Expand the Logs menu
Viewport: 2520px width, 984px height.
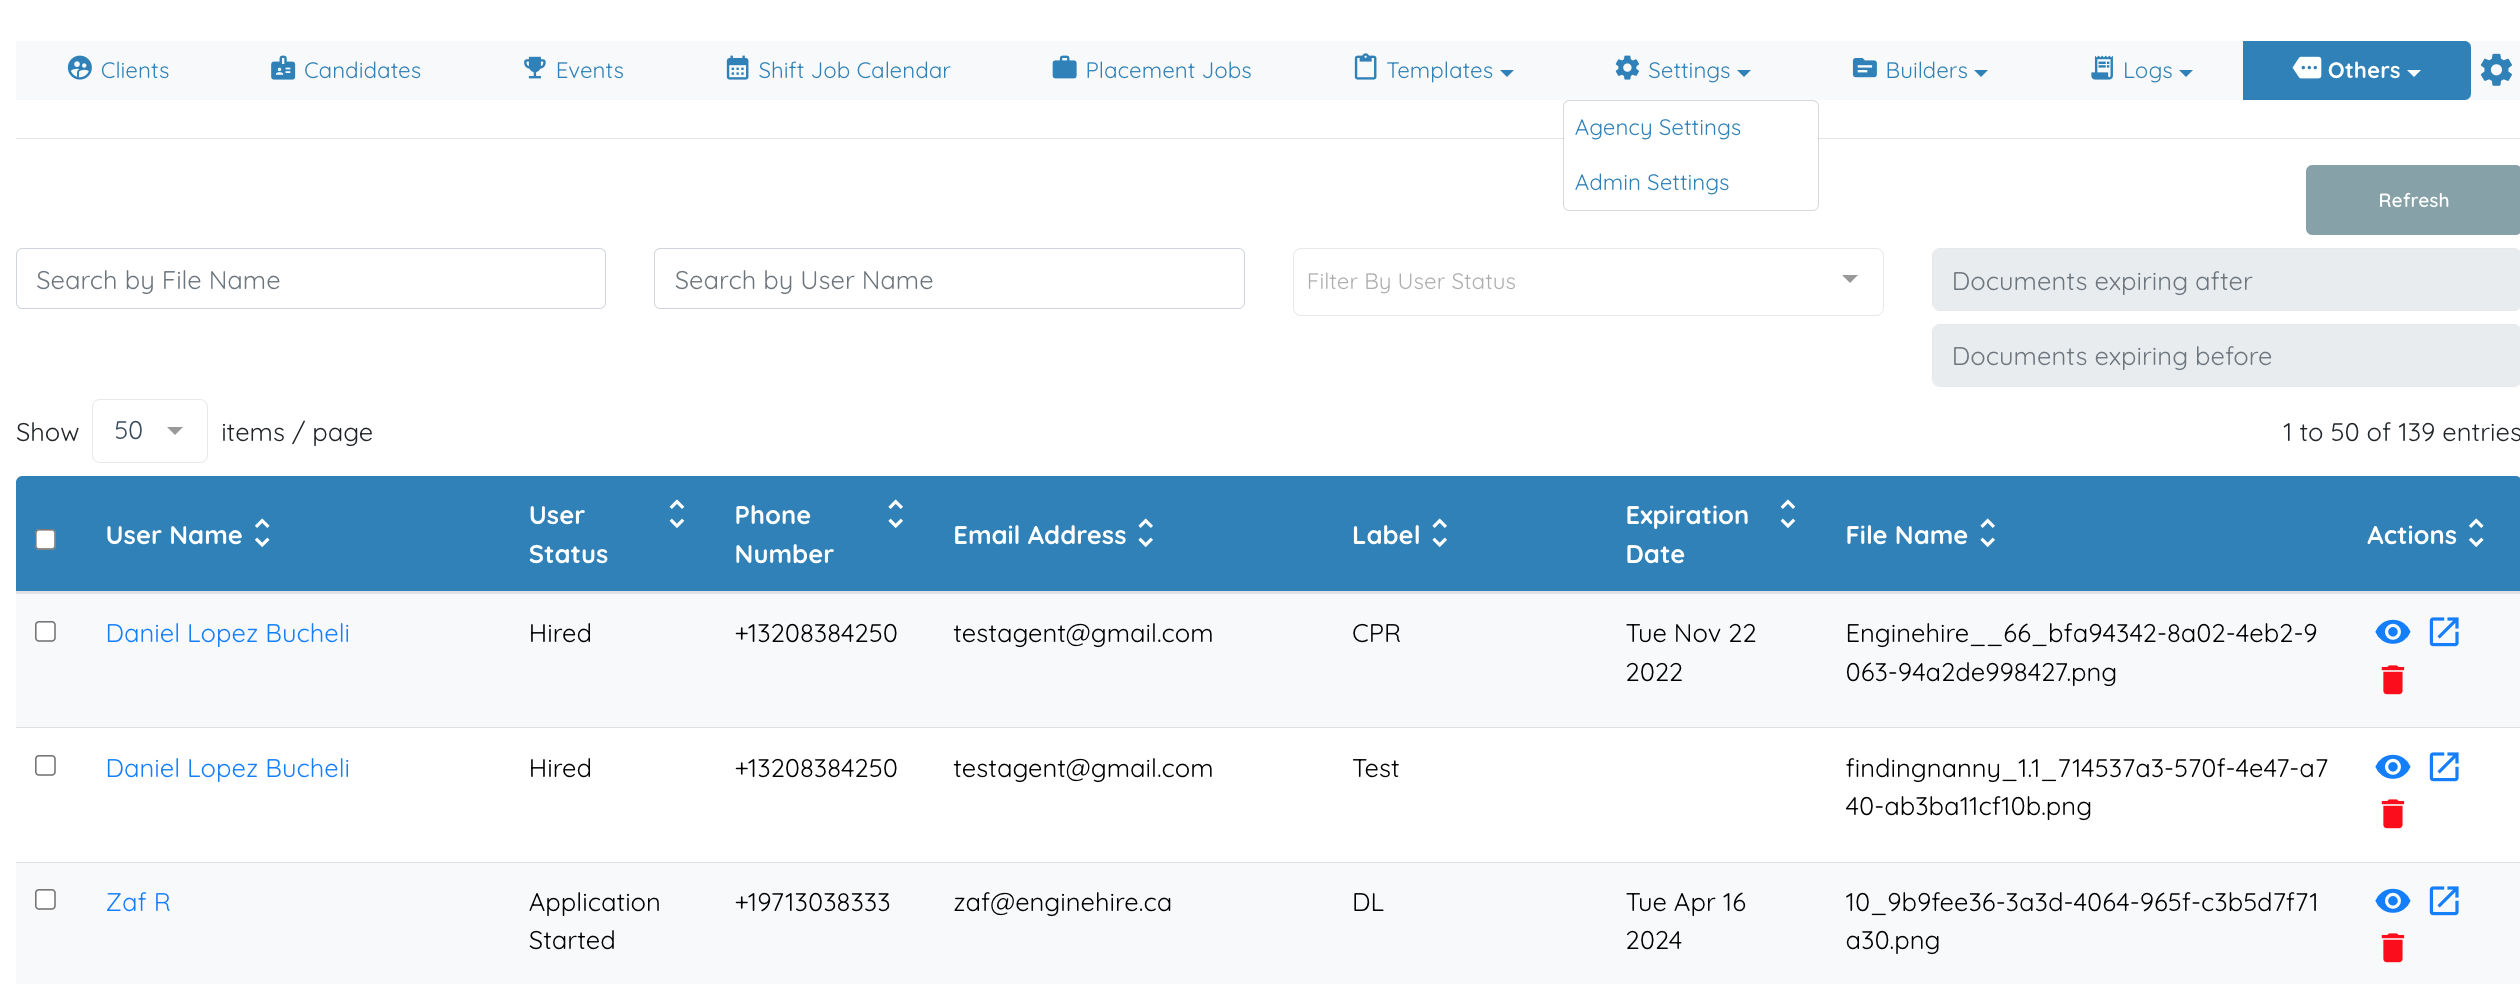click(2142, 70)
